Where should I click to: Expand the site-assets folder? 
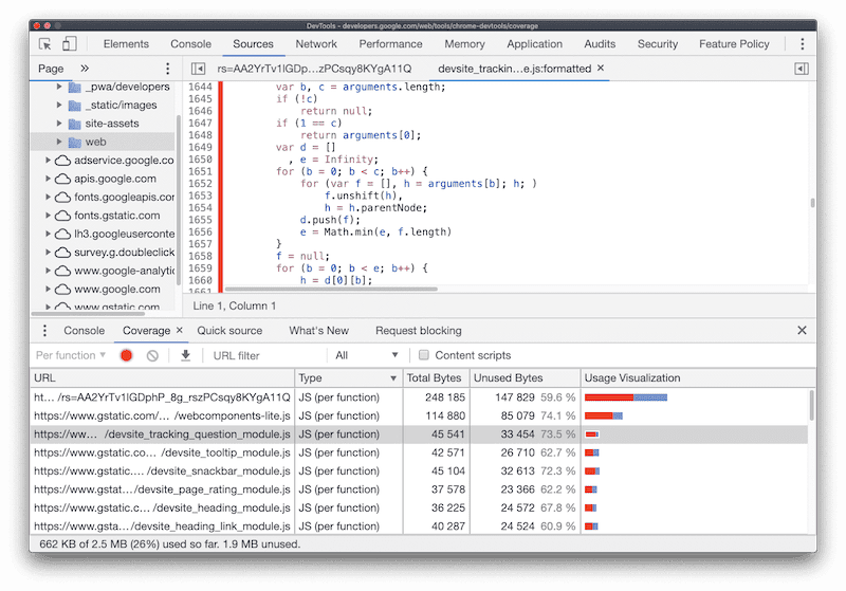59,124
